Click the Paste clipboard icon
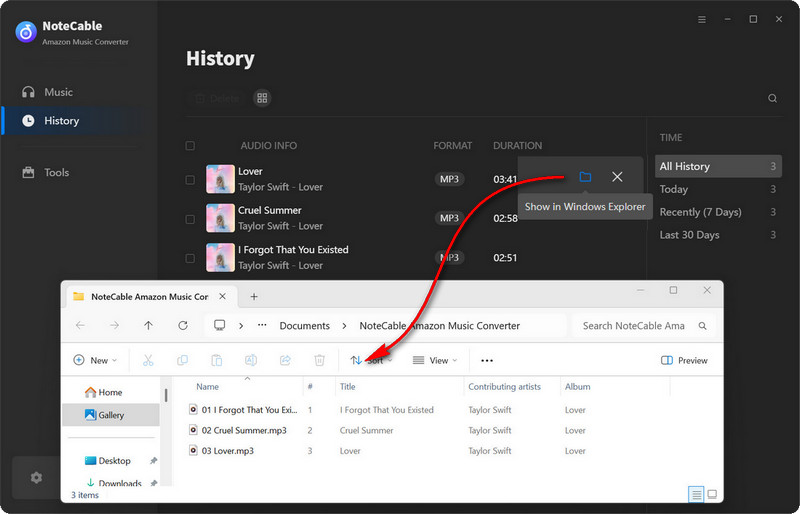The image size is (800, 514). pyautogui.click(x=216, y=360)
